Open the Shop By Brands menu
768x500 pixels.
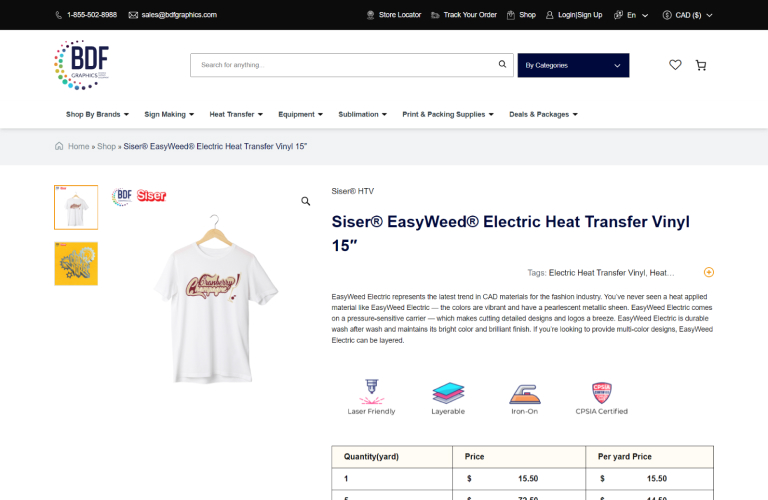97,114
